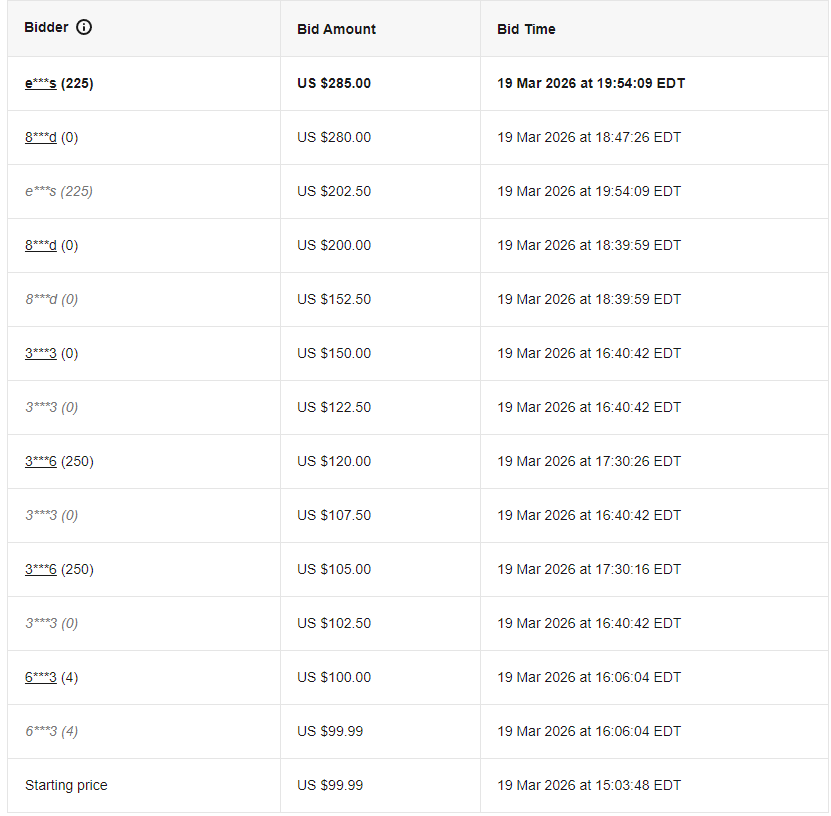Click bid time 16:40:42 in $102.50 row

(x=589, y=624)
